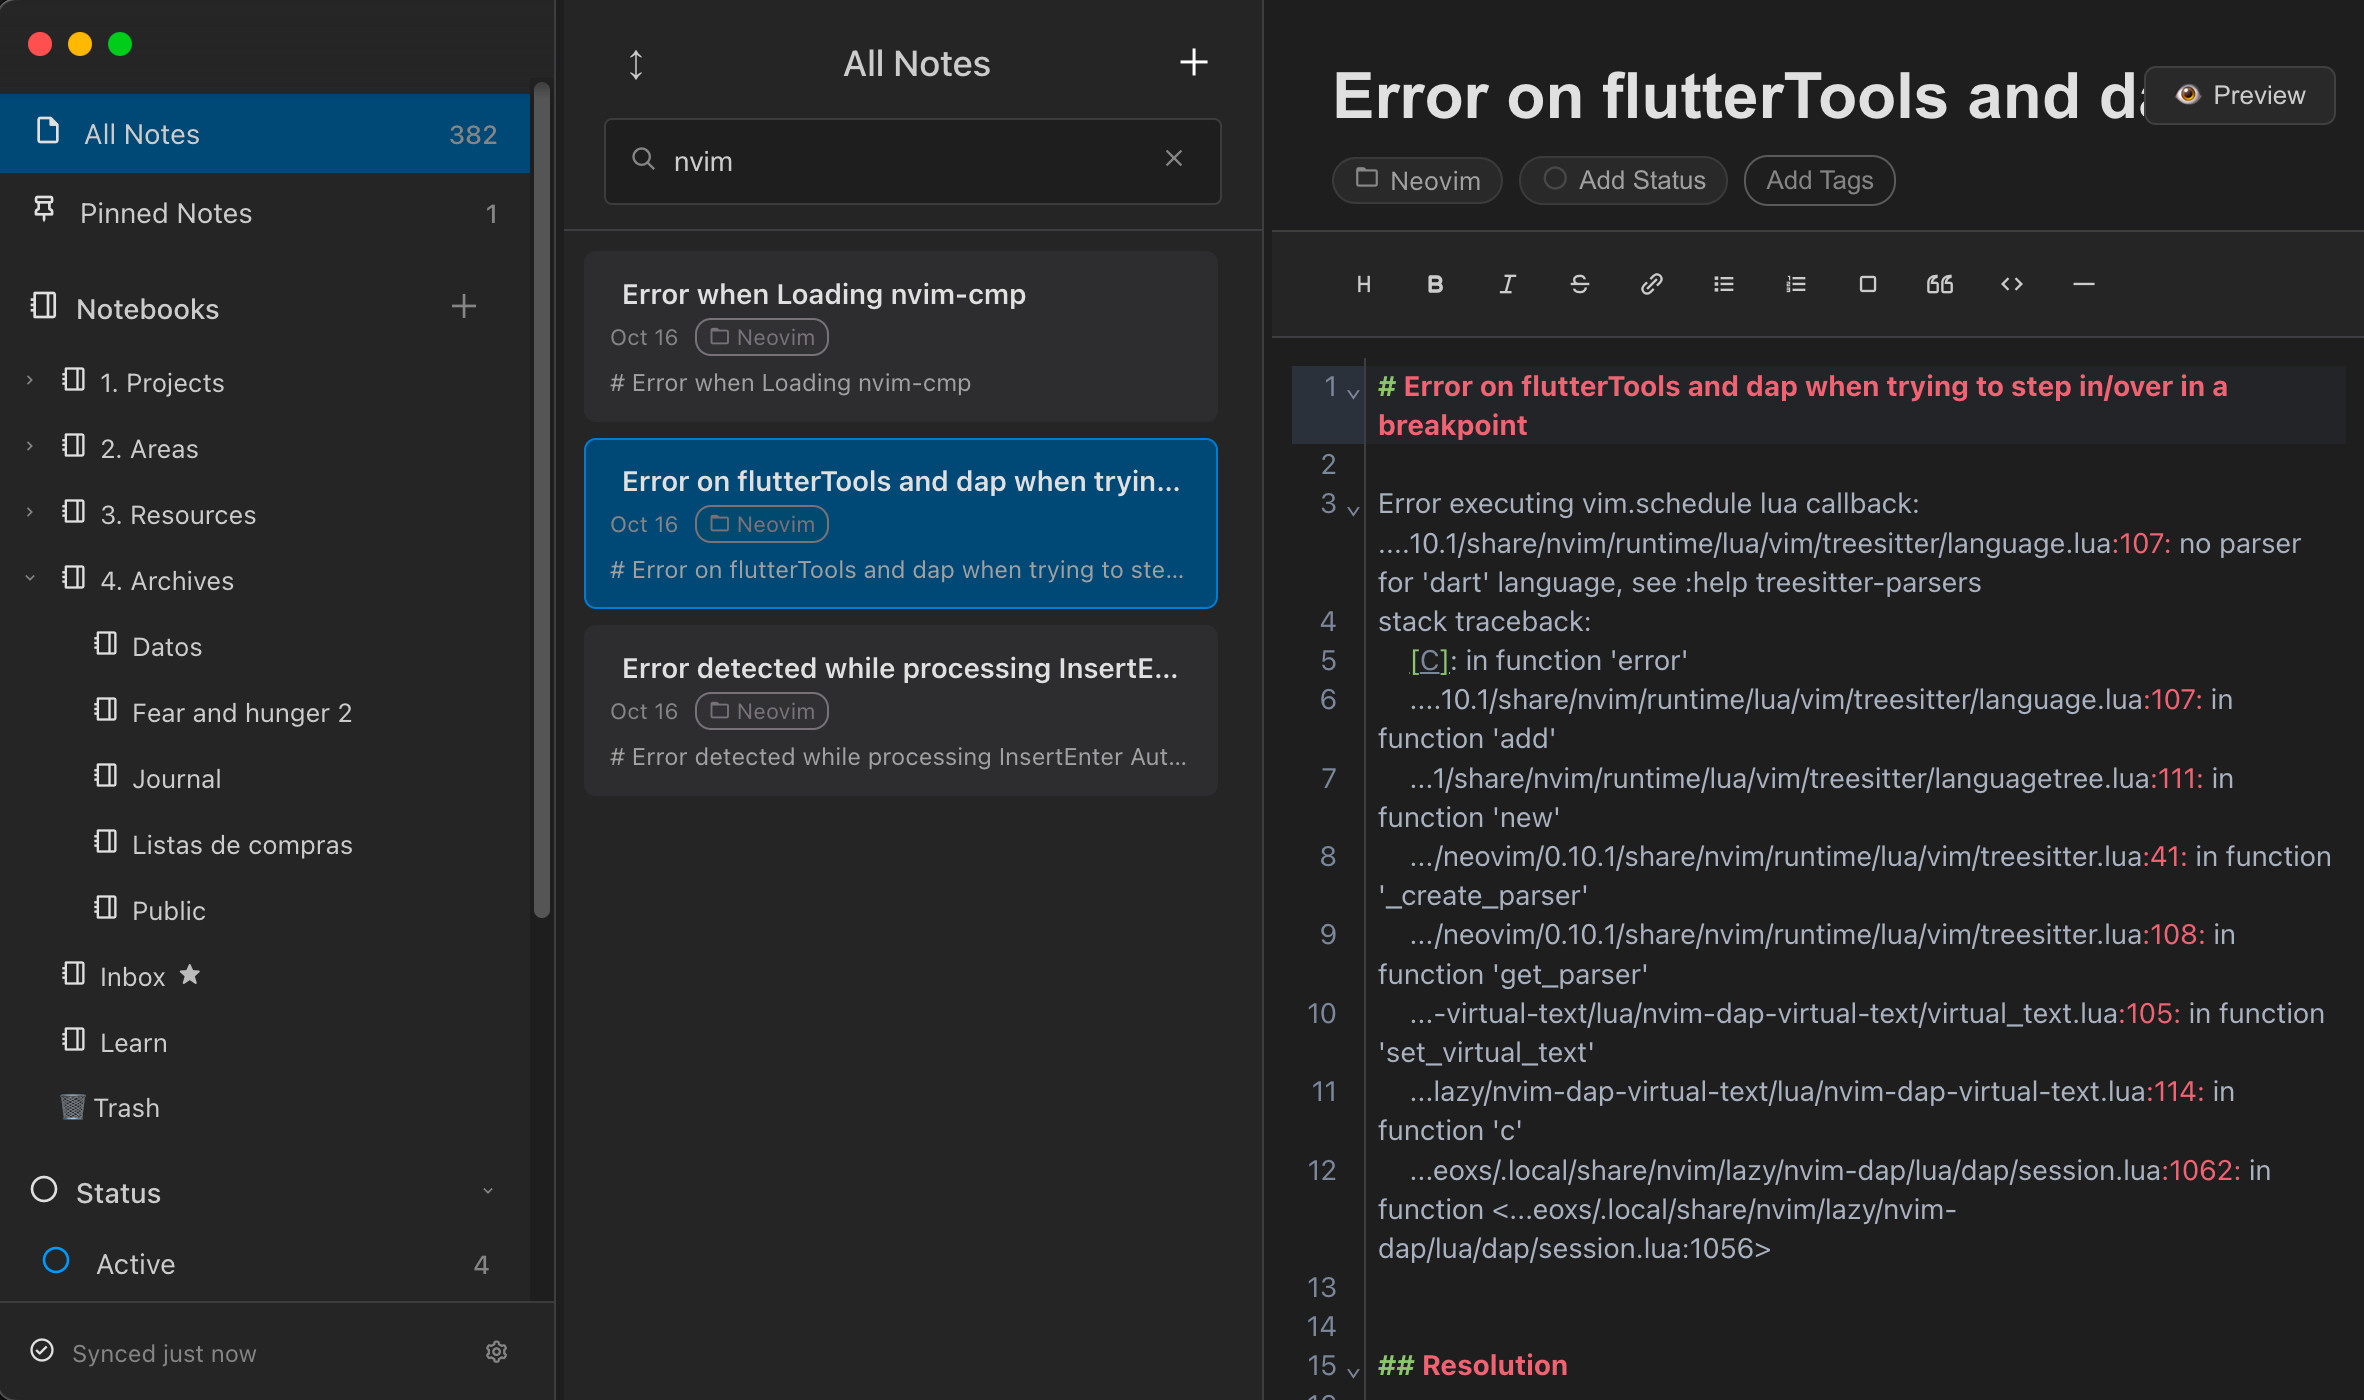Select the Learn notebook
The height and width of the screenshot is (1400, 2364).
click(x=115, y=1042)
